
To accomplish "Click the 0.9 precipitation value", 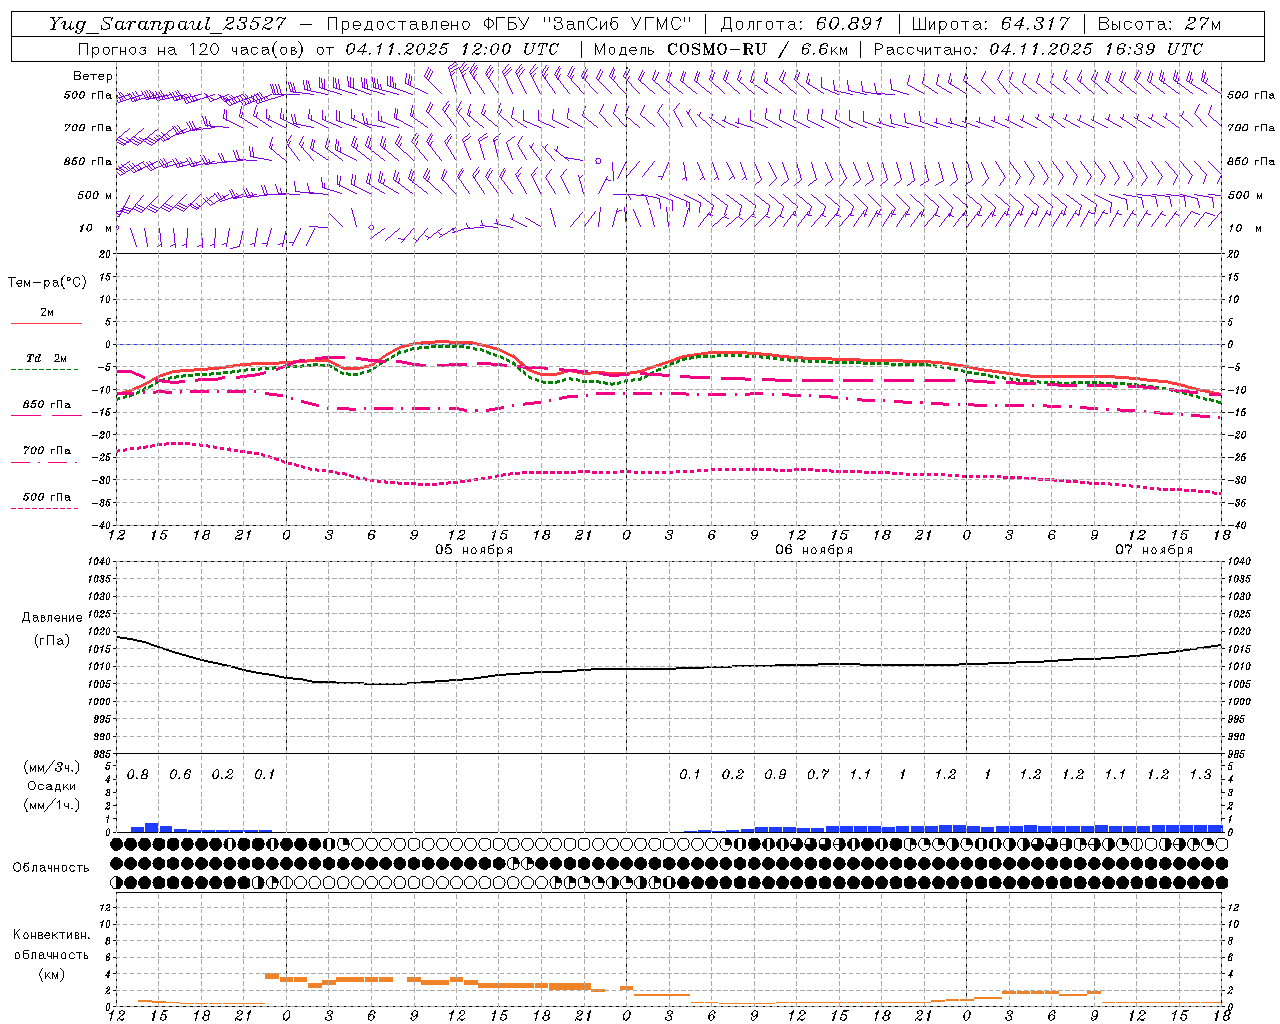I will click(775, 775).
